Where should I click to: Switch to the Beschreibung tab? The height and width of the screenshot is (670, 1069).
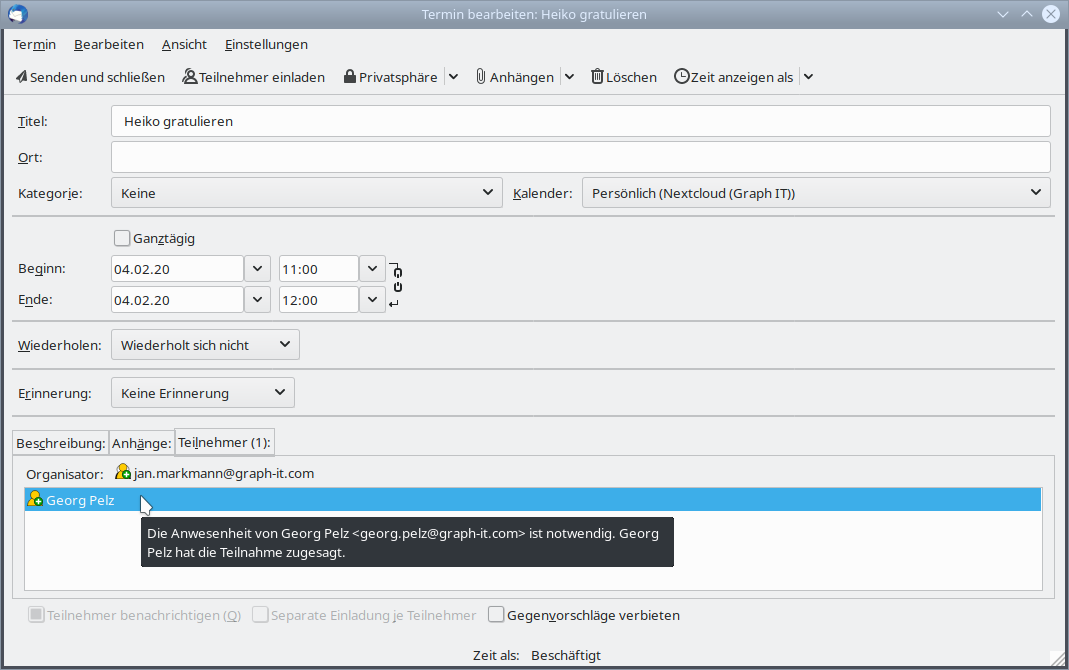pyautogui.click(x=60, y=443)
